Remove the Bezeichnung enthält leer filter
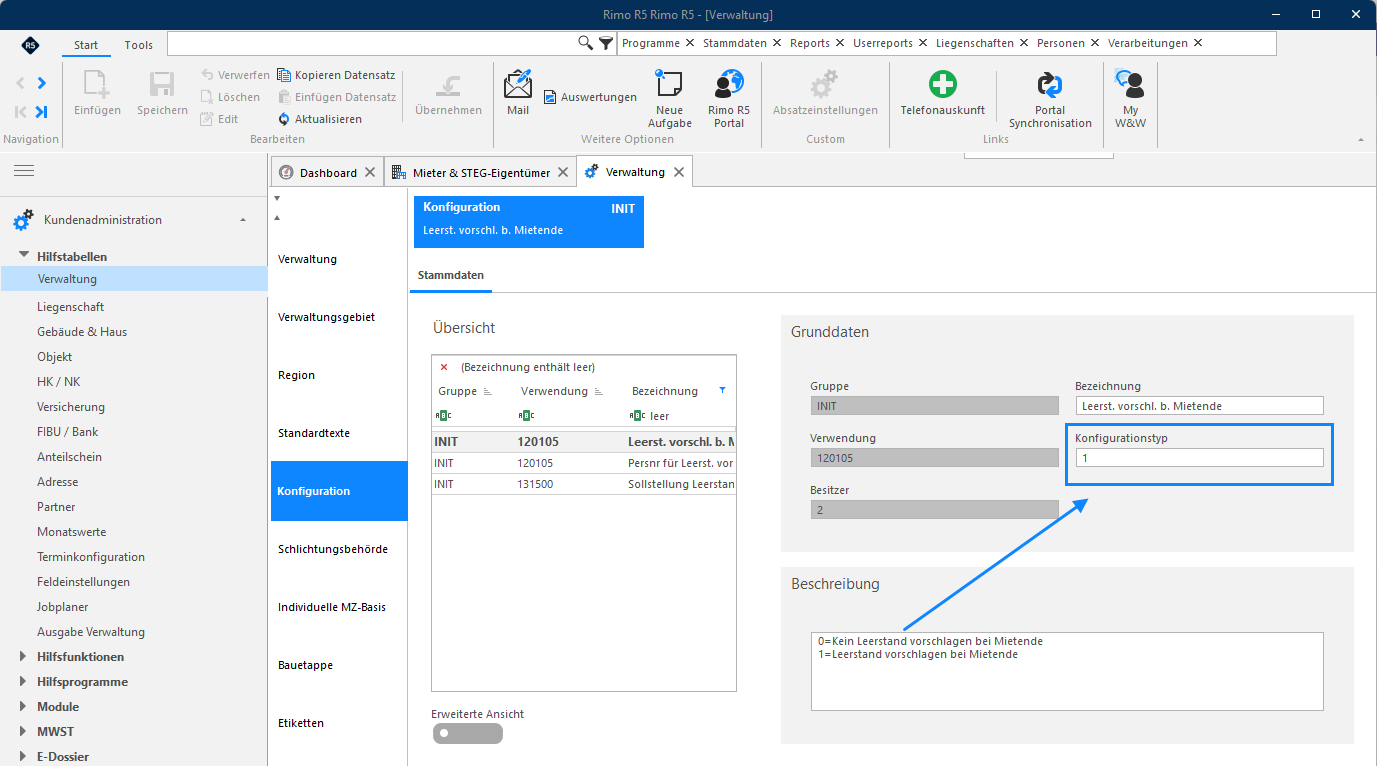Image resolution: width=1377 pixels, height=766 pixels. point(444,367)
